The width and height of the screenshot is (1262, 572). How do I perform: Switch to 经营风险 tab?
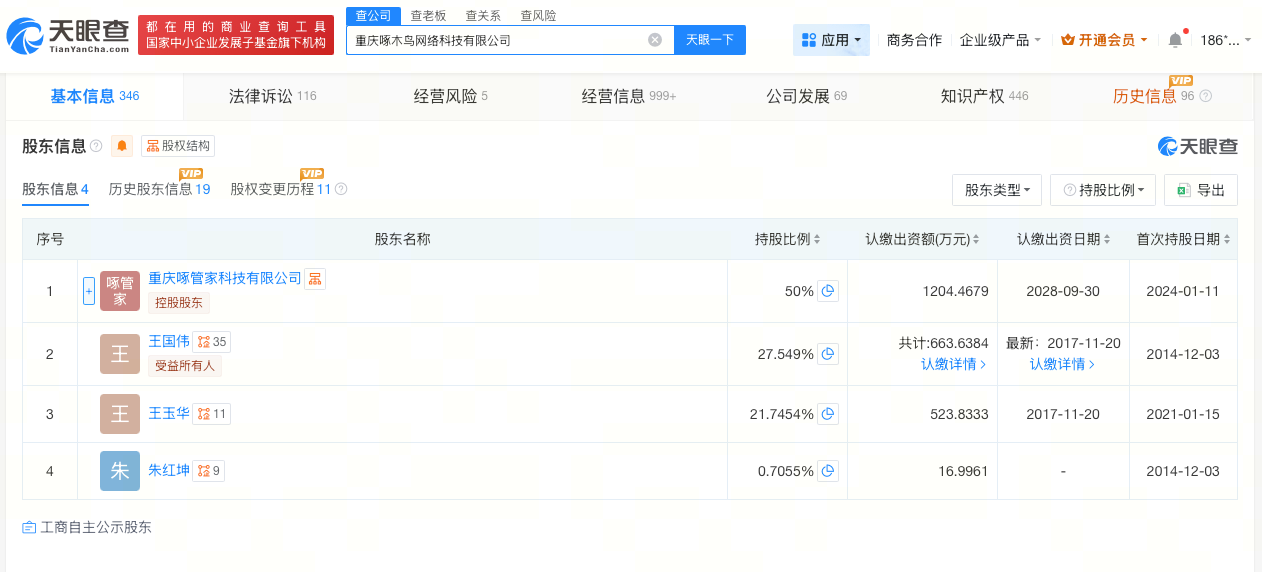(450, 96)
